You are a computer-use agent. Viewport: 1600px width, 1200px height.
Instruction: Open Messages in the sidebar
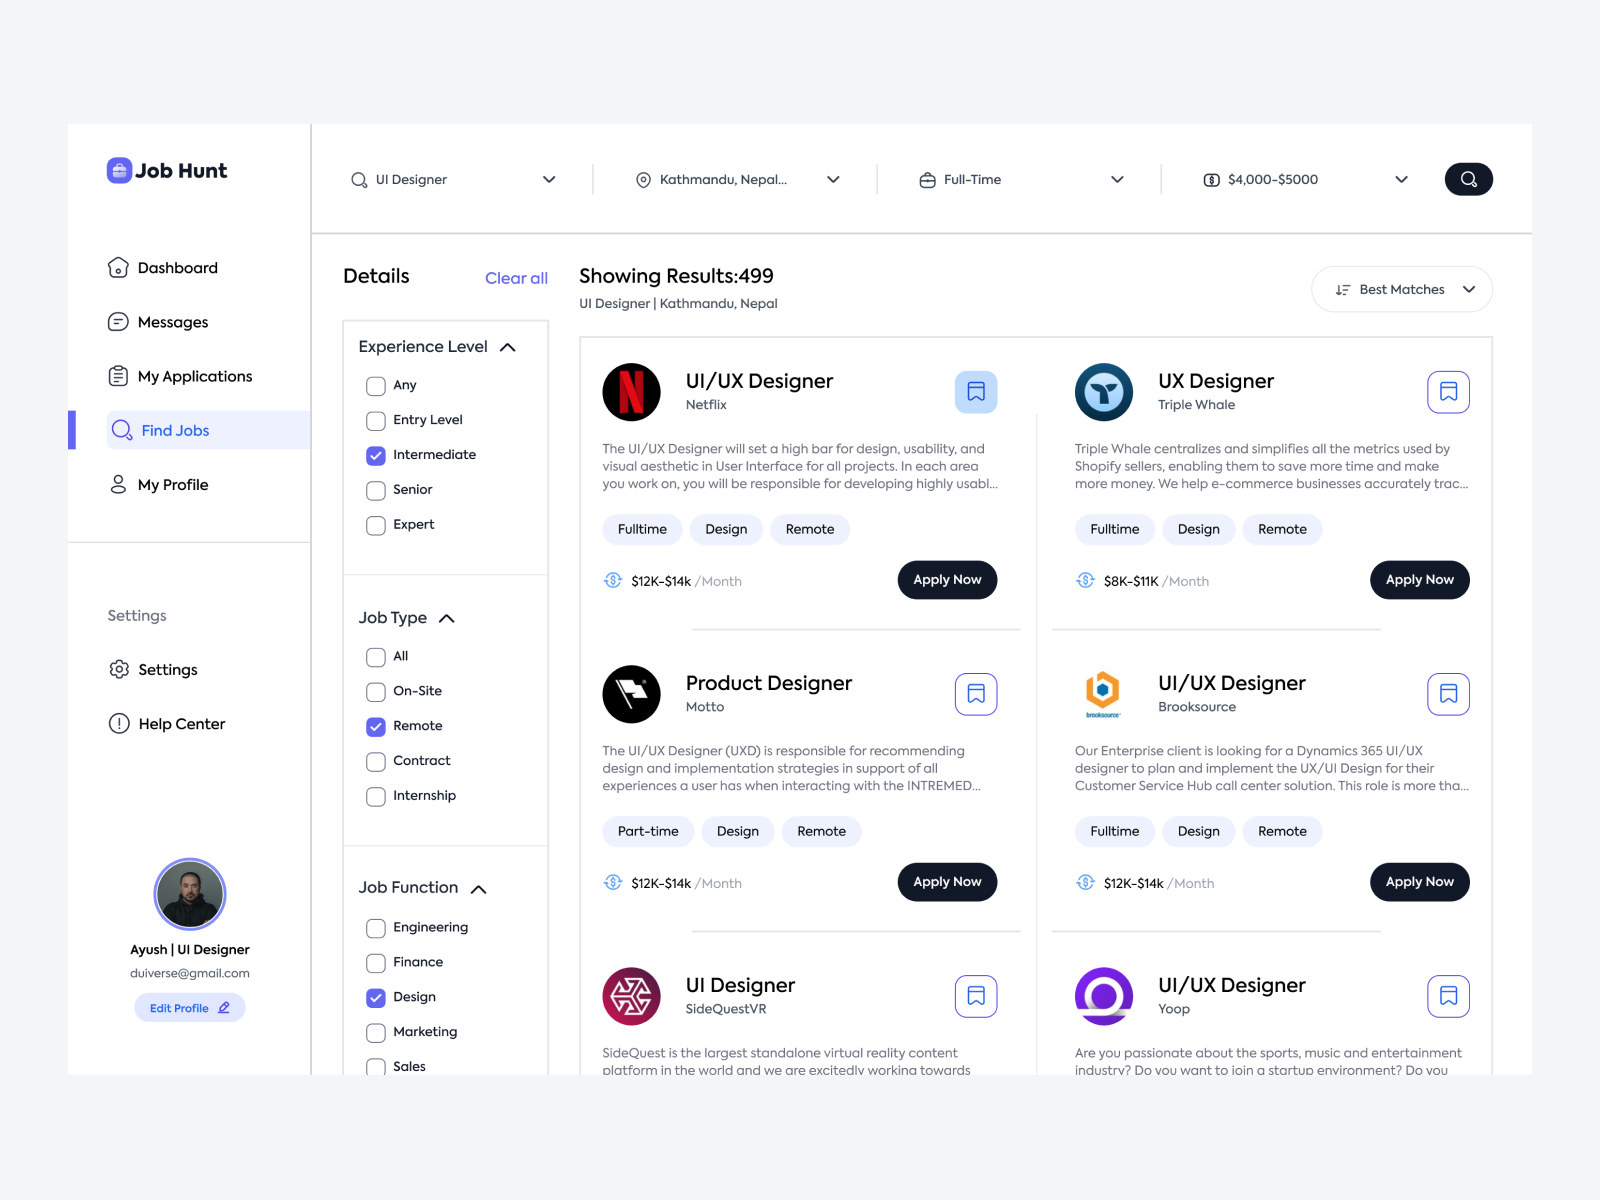click(x=158, y=322)
